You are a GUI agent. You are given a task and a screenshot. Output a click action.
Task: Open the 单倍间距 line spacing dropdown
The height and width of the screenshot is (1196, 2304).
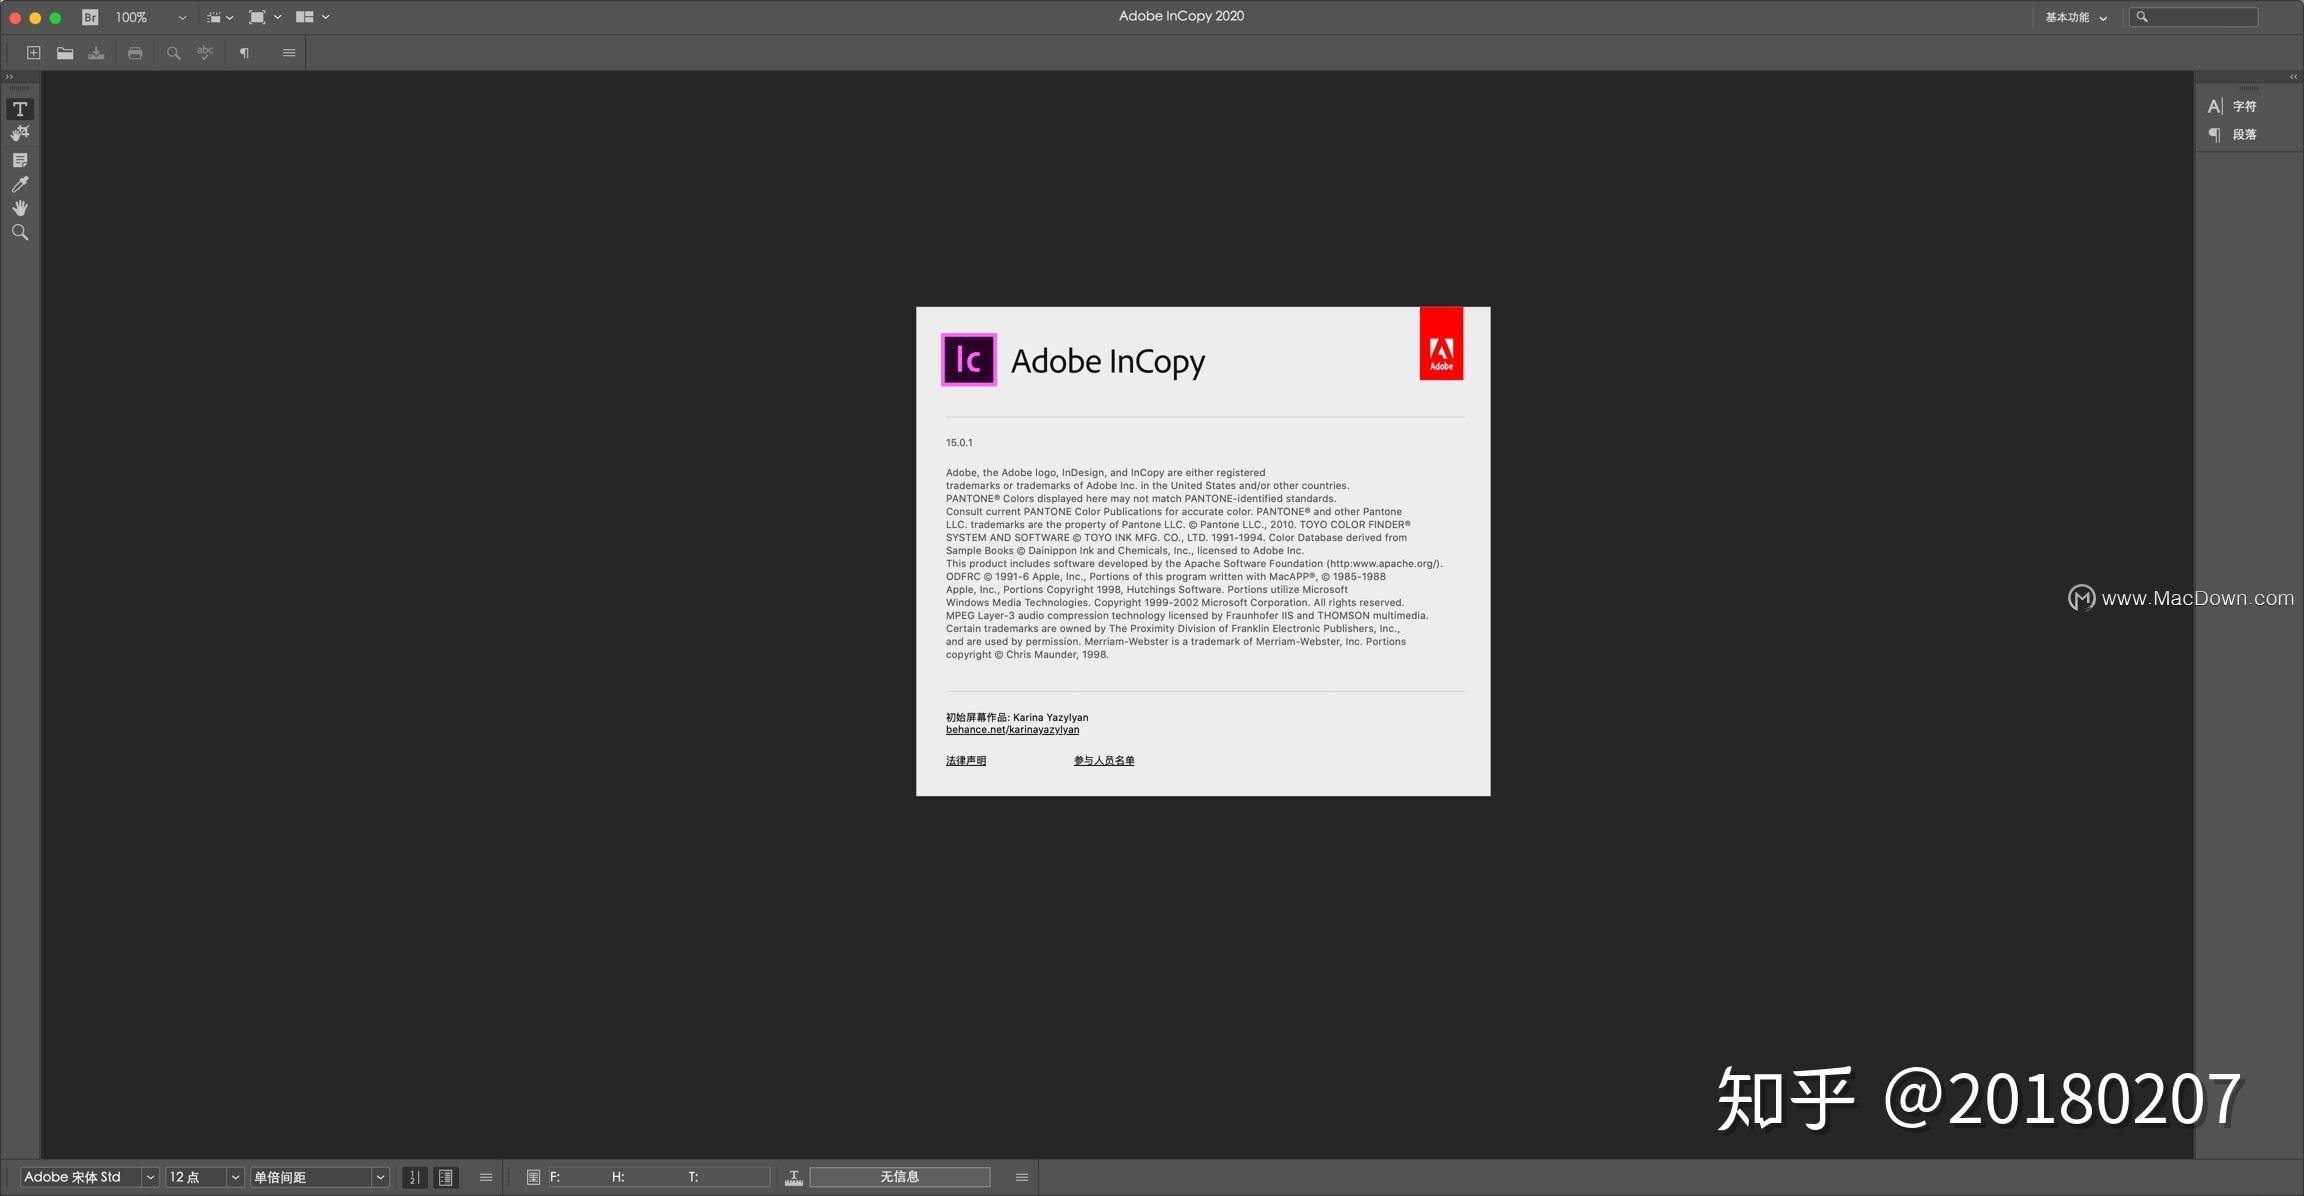(380, 1177)
